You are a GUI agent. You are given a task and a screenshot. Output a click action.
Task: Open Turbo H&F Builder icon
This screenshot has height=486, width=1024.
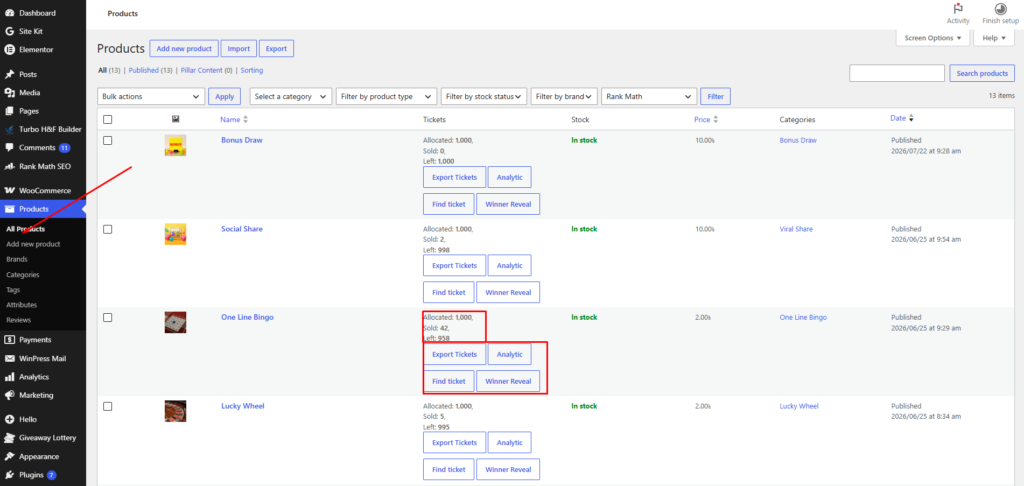pyautogui.click(x=10, y=129)
